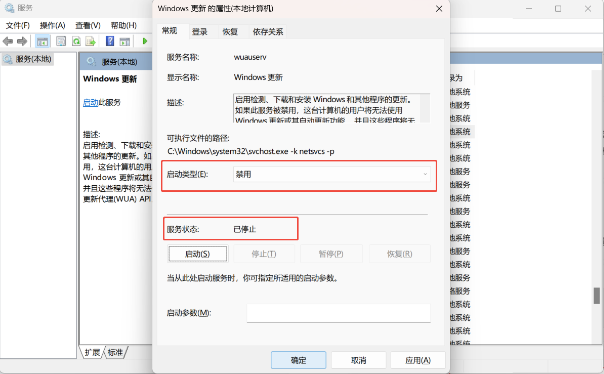Image resolution: width=604 pixels, height=374 pixels.
Task: Open the 帮助(H) menu
Action: click(124, 25)
